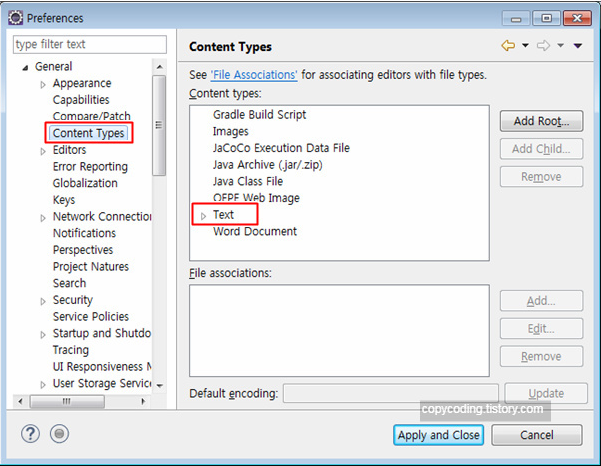
Task: Click the restore defaults circular icon
Action: 60,434
